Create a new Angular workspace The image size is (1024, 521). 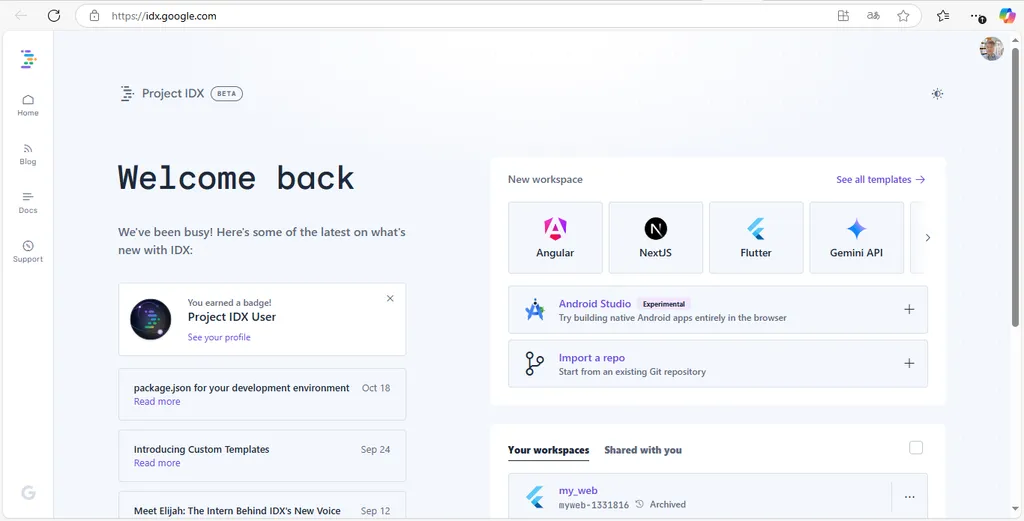(x=555, y=238)
